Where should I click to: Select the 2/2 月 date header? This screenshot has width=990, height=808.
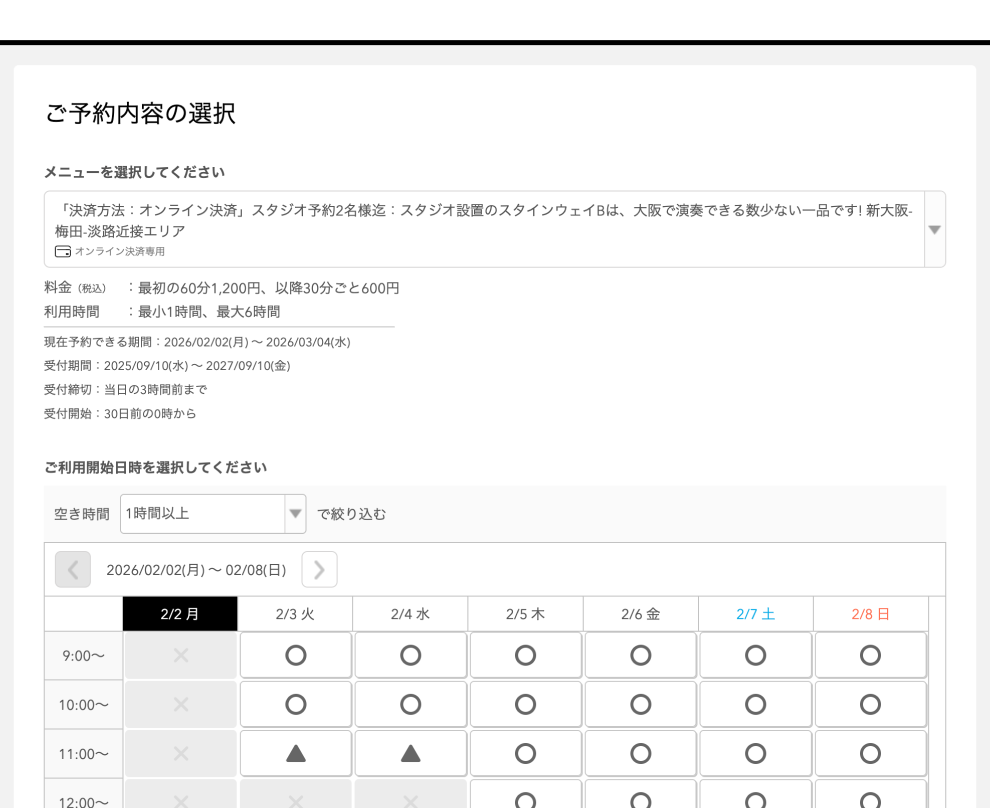tap(180, 613)
